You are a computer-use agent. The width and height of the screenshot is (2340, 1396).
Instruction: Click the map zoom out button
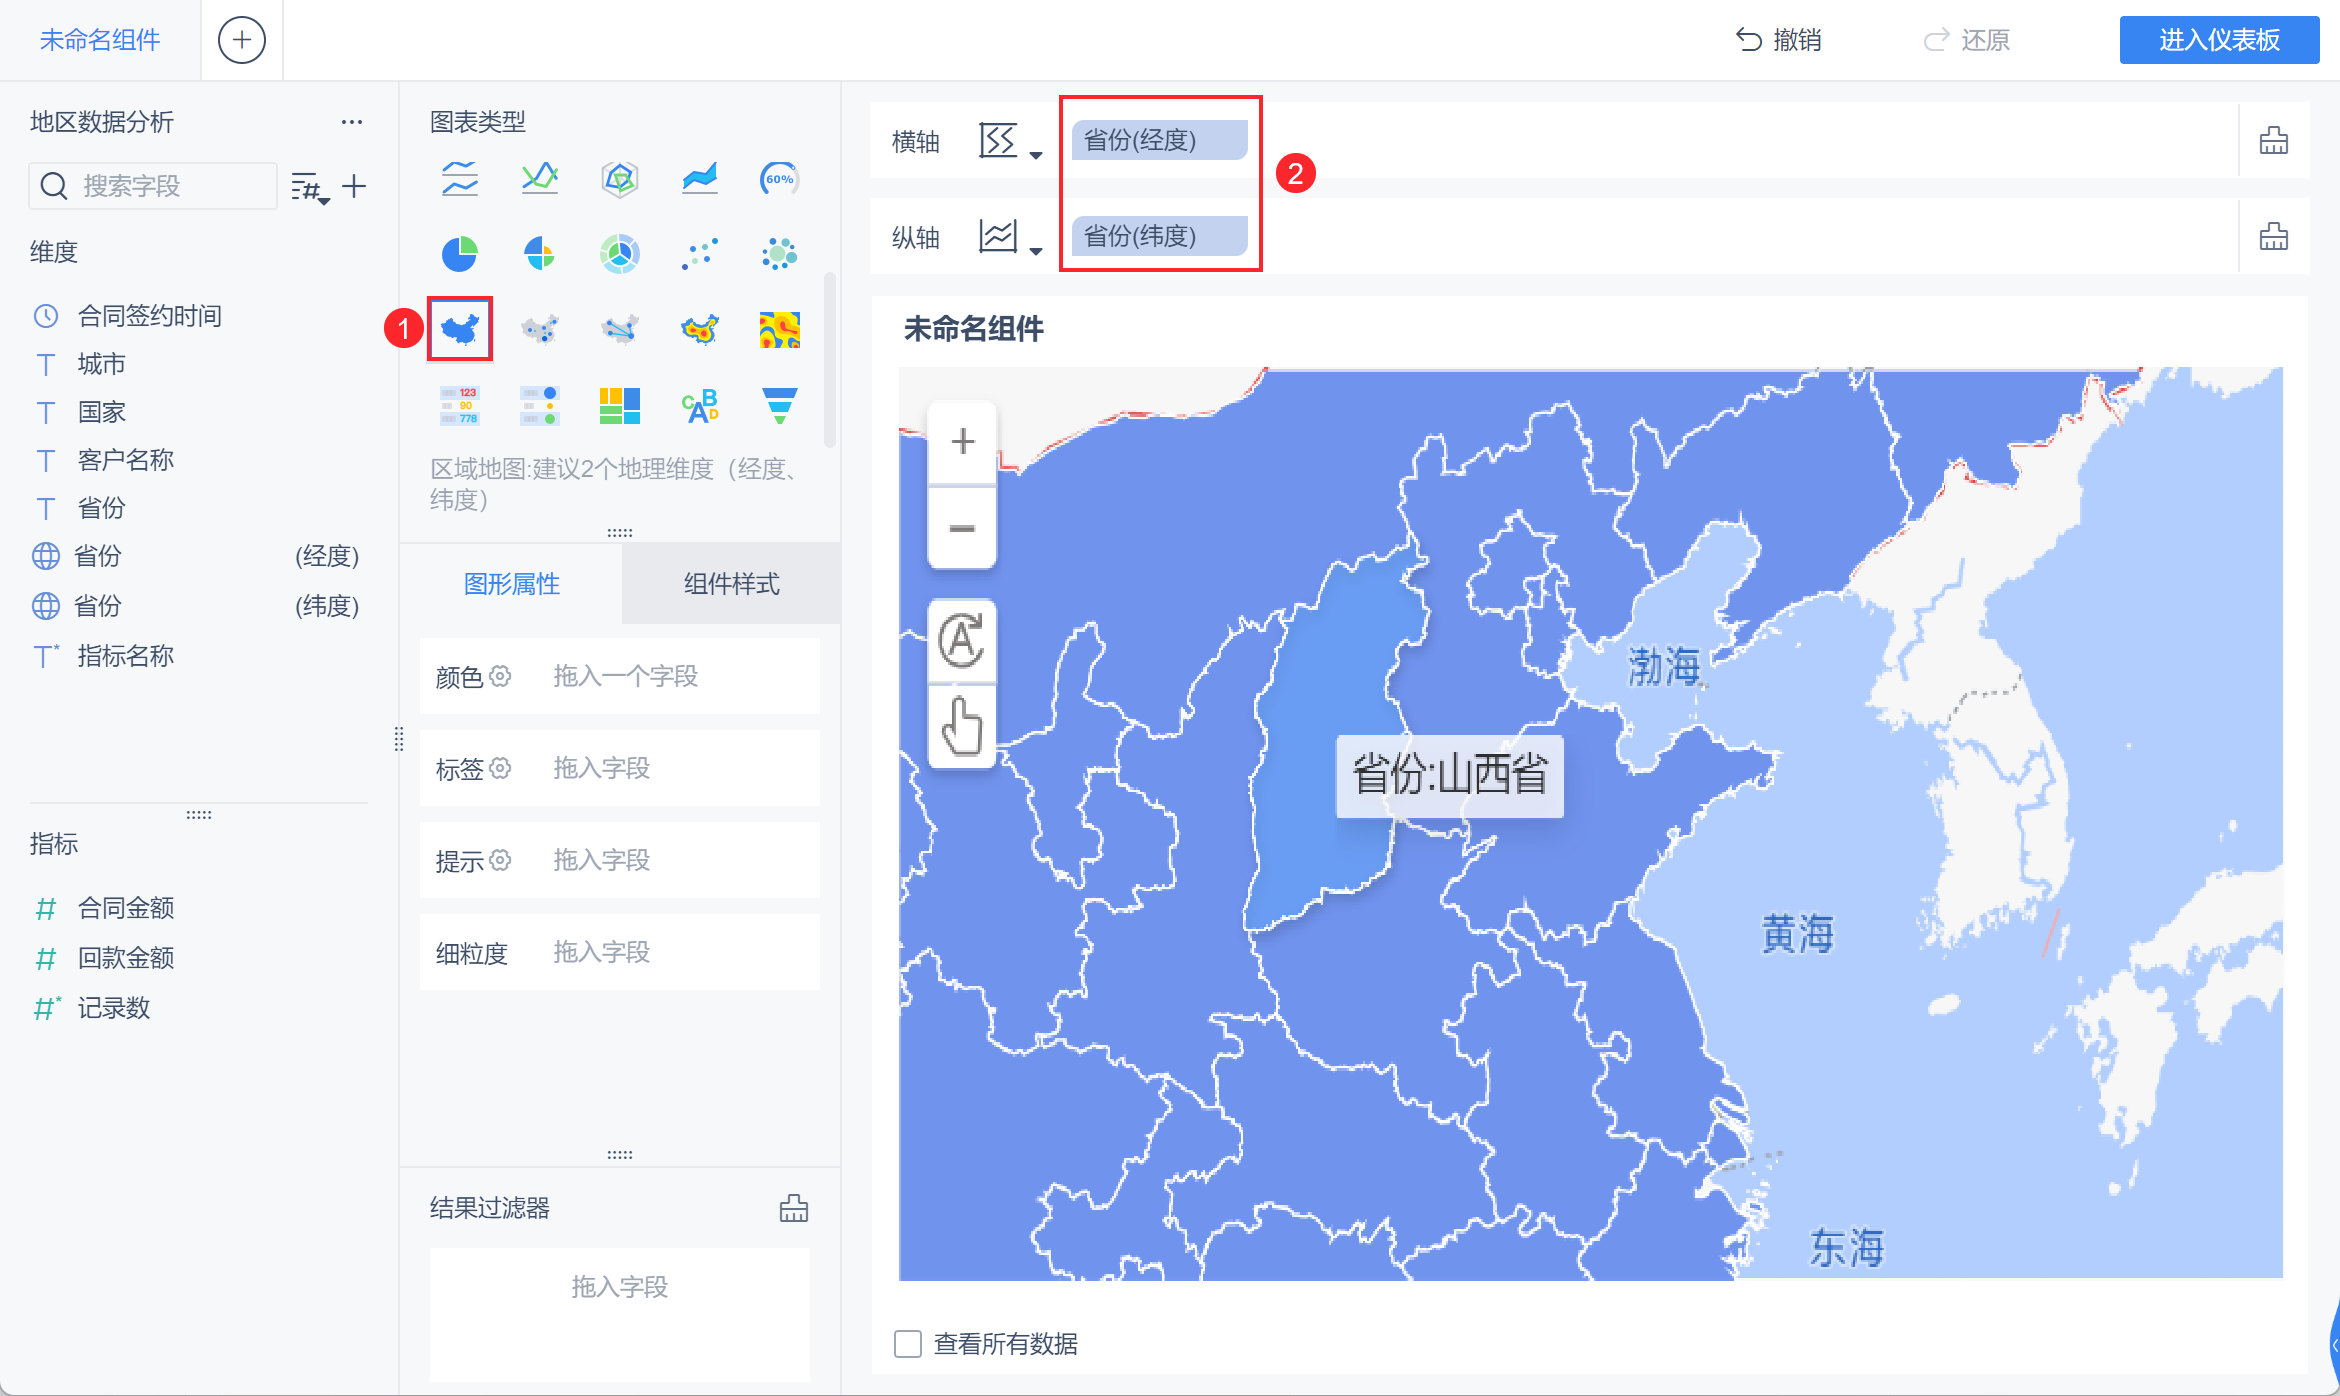pos(962,528)
